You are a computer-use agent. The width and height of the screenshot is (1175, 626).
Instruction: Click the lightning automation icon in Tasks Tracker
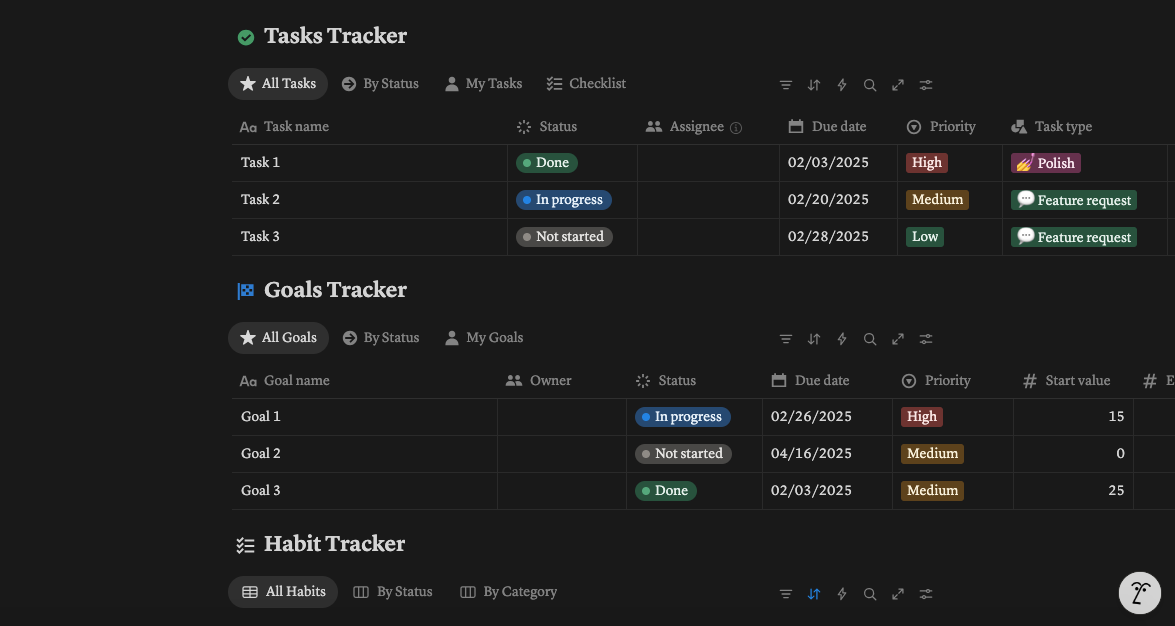[842, 85]
